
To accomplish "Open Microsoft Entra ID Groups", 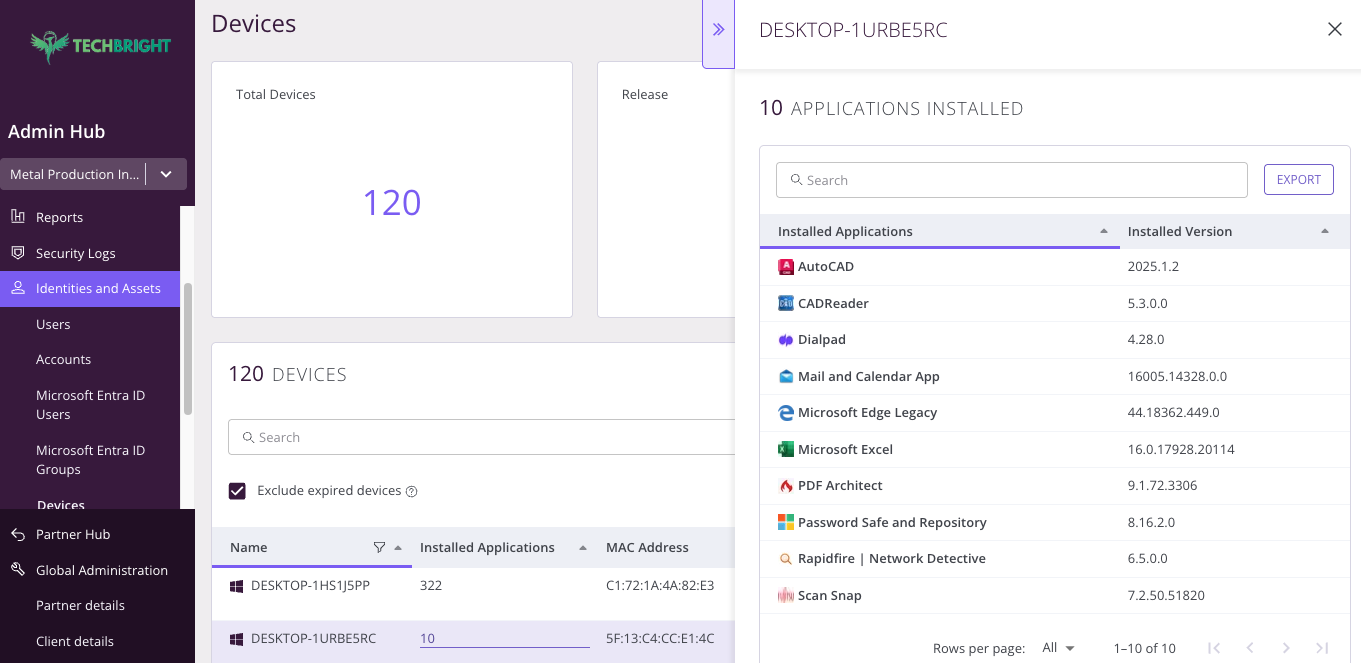I will (90, 460).
